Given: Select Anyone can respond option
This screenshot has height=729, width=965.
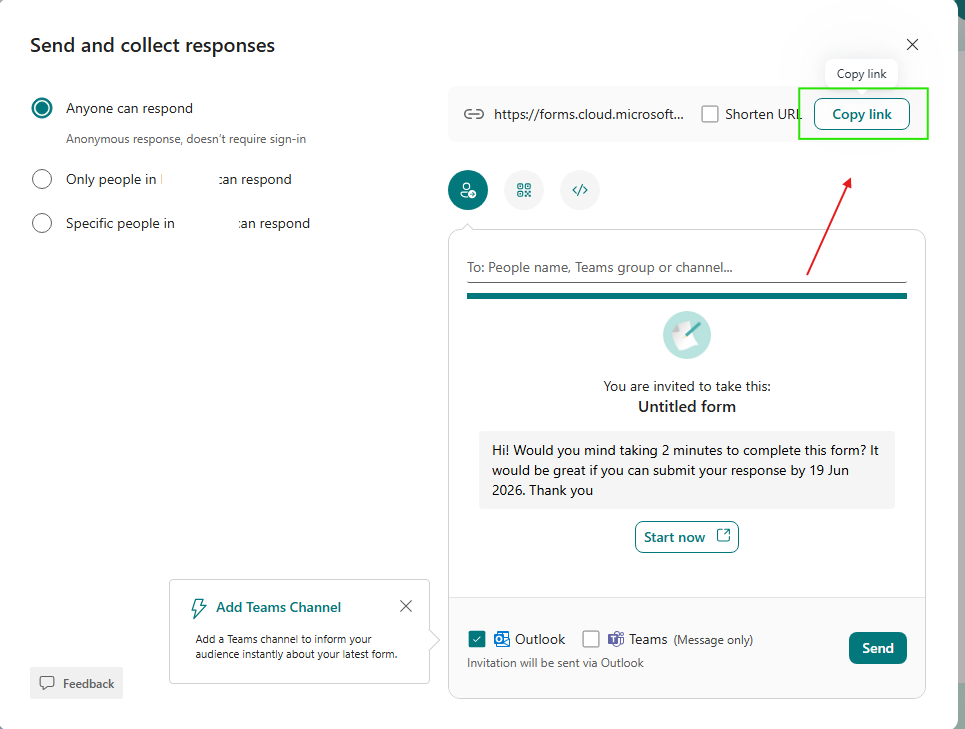Looking at the screenshot, I should [x=42, y=108].
